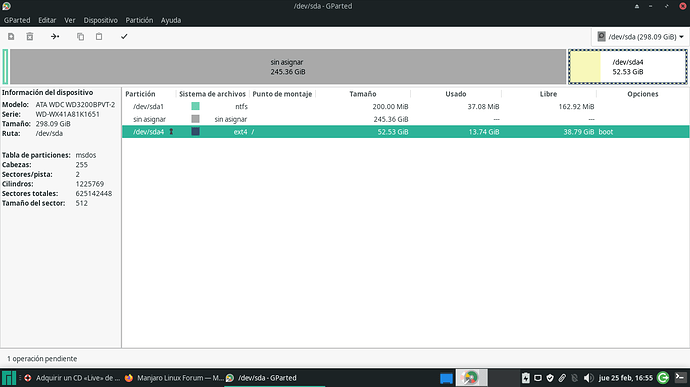Click the disabled bluetooth tray icon
690x387 pixels.
point(574,378)
